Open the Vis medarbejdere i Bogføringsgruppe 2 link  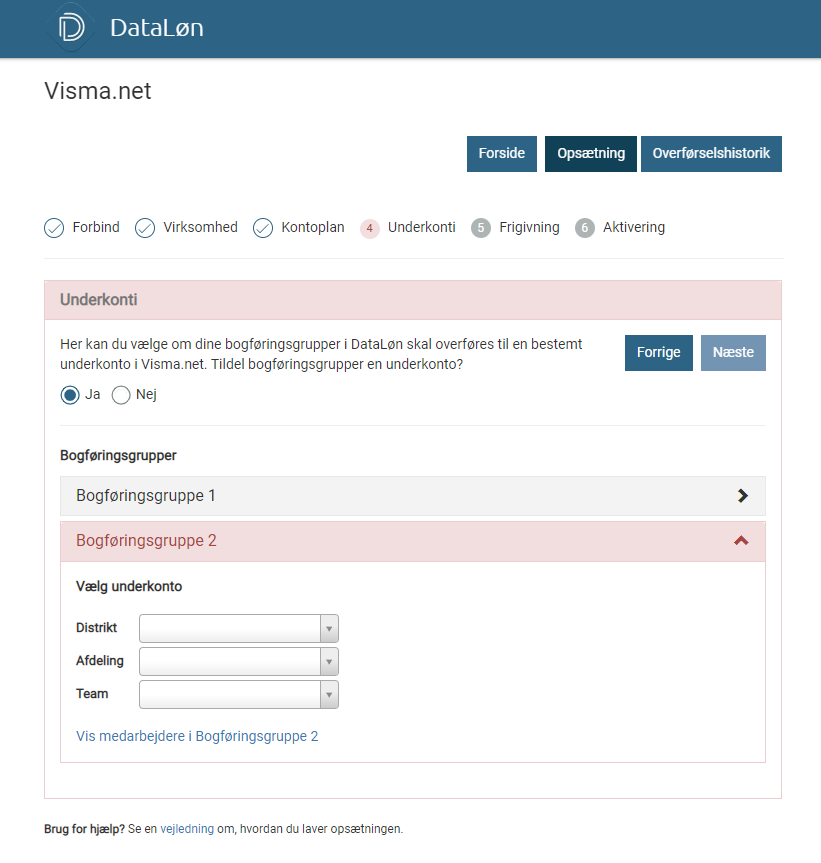pos(197,736)
